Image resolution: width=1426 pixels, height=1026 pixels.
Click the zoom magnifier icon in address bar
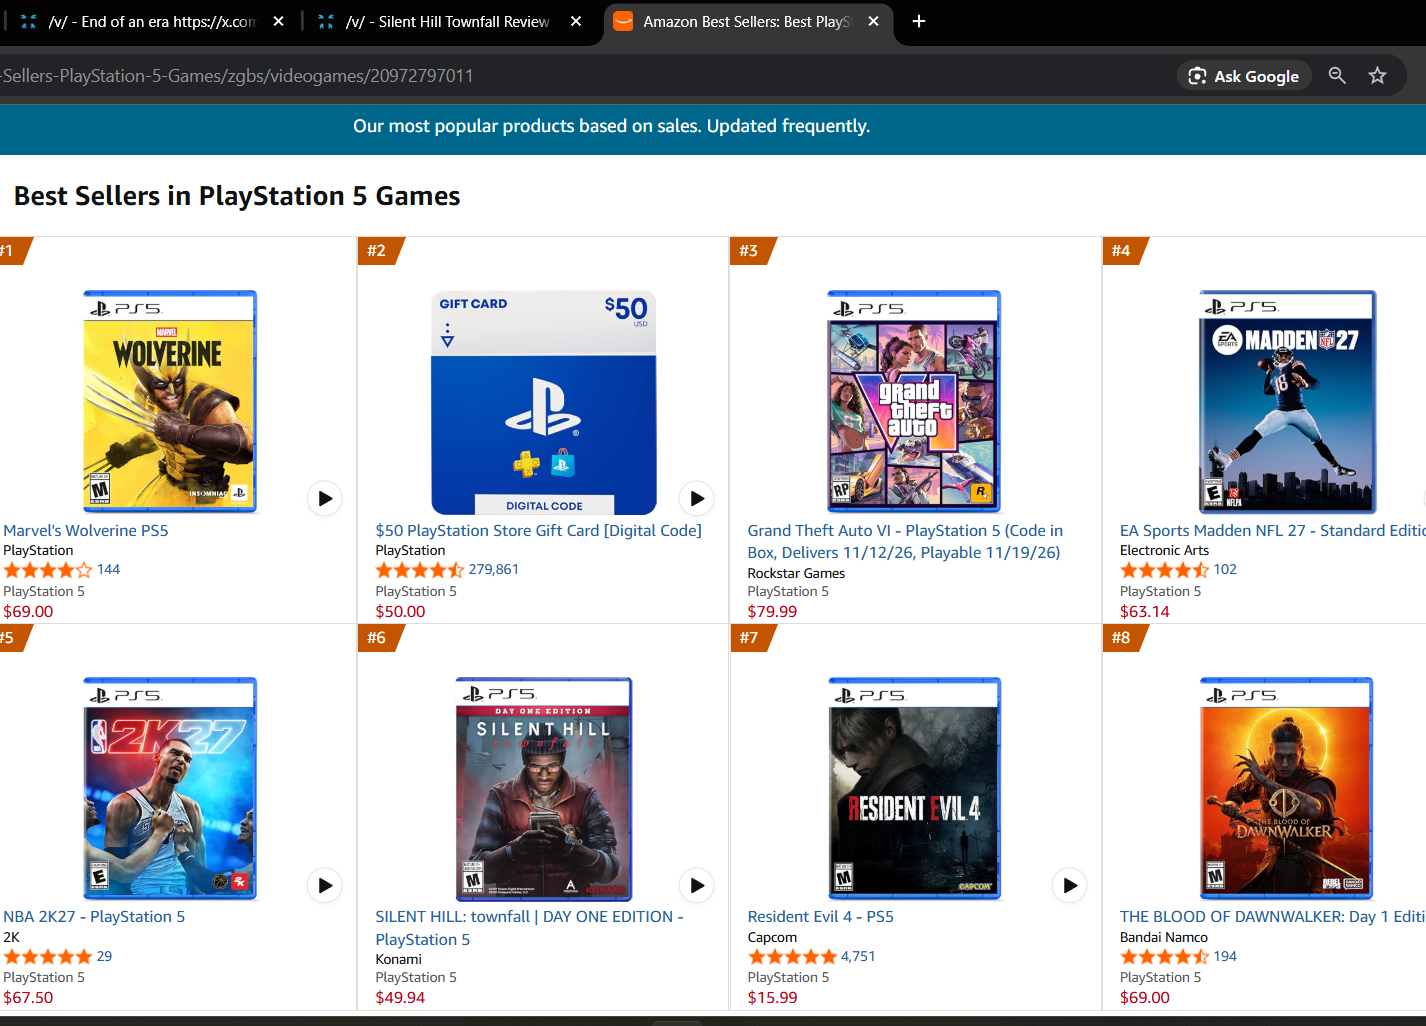[x=1337, y=75]
